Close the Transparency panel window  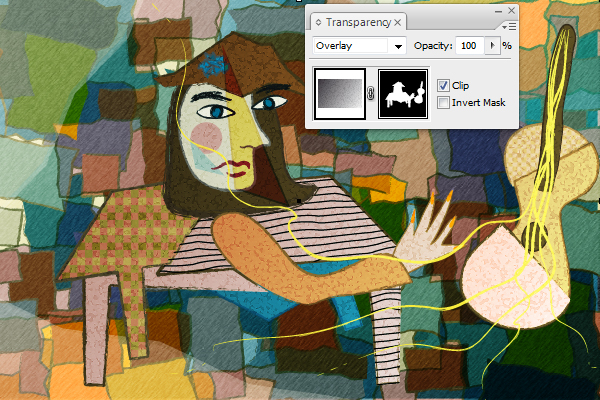[512, 11]
